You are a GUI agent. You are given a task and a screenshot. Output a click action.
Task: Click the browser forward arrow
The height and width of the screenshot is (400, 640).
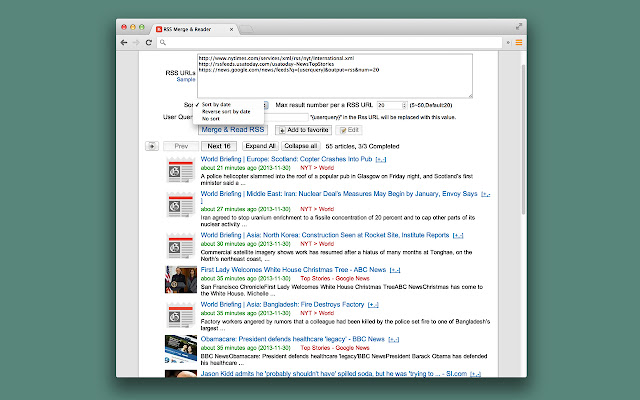pos(136,42)
